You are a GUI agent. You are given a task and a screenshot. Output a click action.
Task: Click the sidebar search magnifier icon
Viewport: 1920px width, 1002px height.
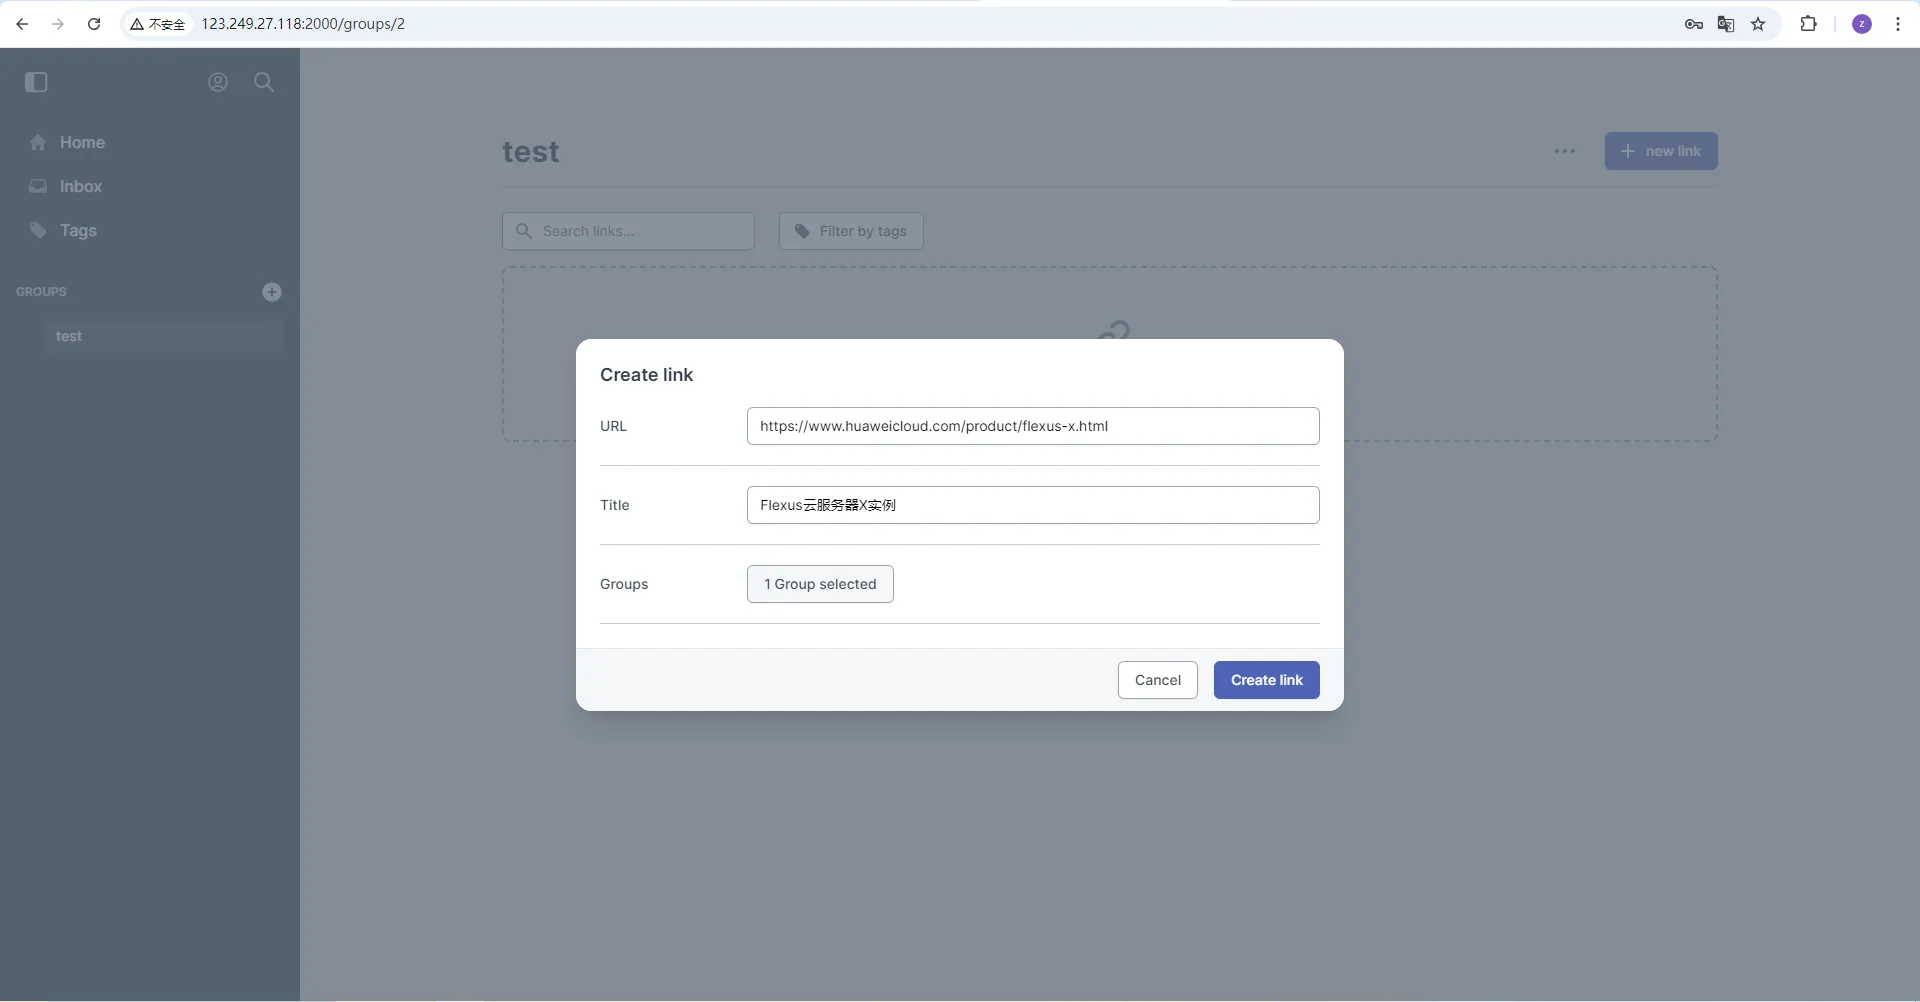264,82
